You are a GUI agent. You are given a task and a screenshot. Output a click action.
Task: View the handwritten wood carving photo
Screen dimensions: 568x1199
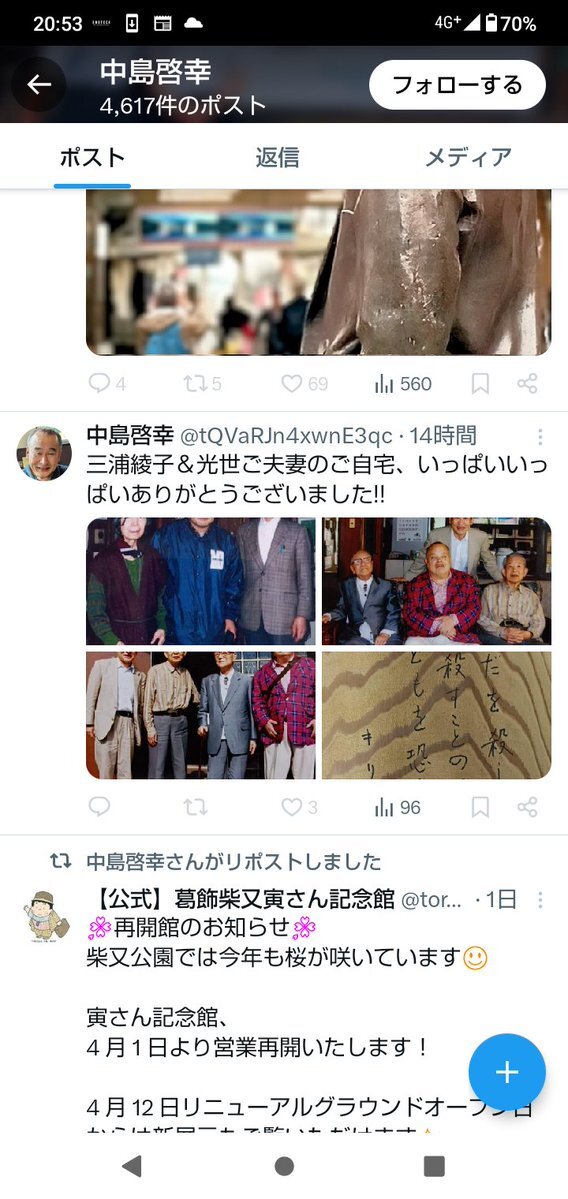pos(437,715)
